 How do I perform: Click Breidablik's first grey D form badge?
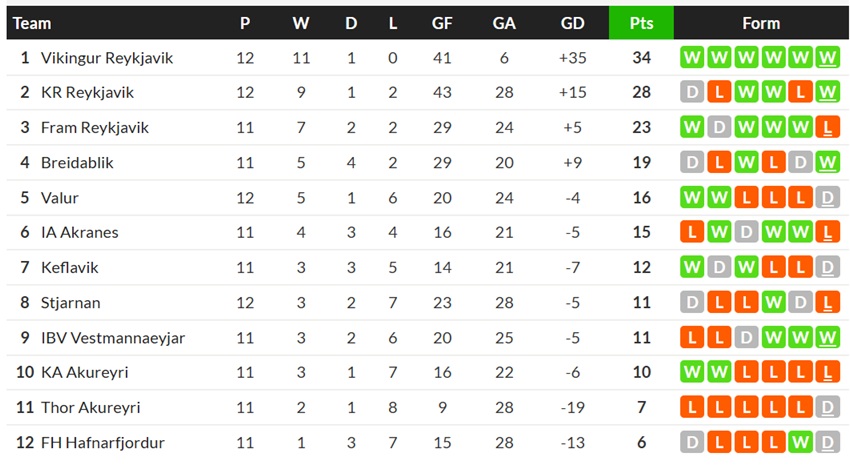pos(692,162)
